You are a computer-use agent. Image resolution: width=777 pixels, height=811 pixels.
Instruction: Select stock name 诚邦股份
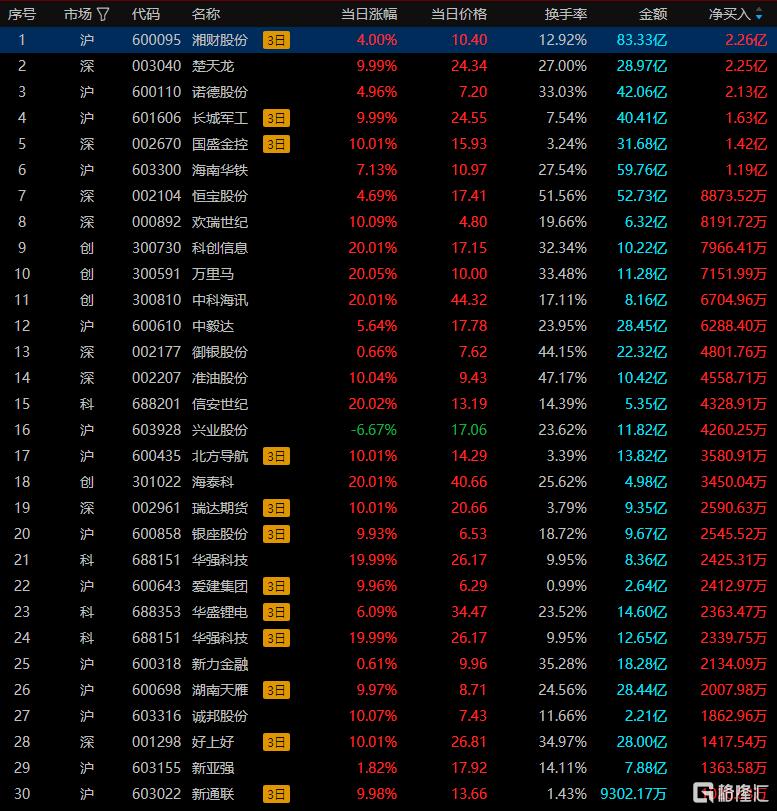[220, 716]
